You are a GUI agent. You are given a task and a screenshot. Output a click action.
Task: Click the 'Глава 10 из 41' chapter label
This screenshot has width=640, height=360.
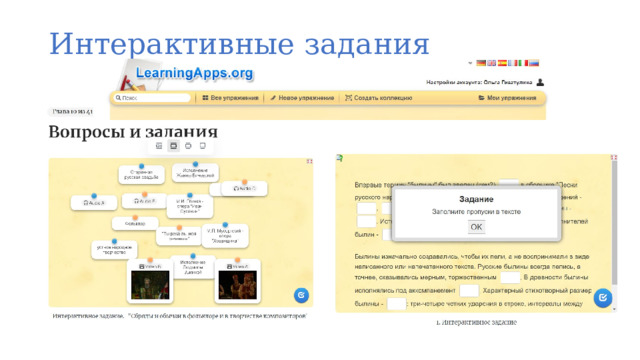coord(73,111)
